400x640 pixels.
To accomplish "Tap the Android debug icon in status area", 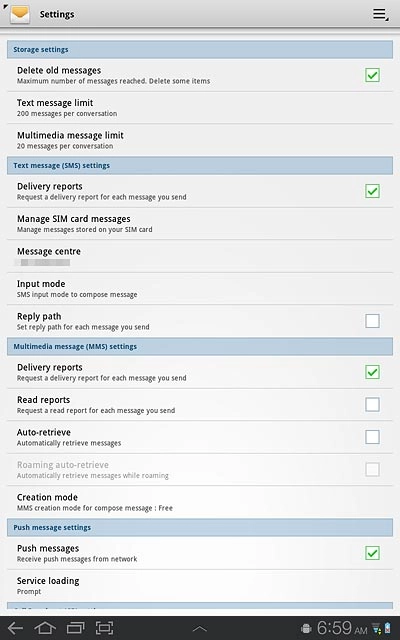I will pos(306,629).
